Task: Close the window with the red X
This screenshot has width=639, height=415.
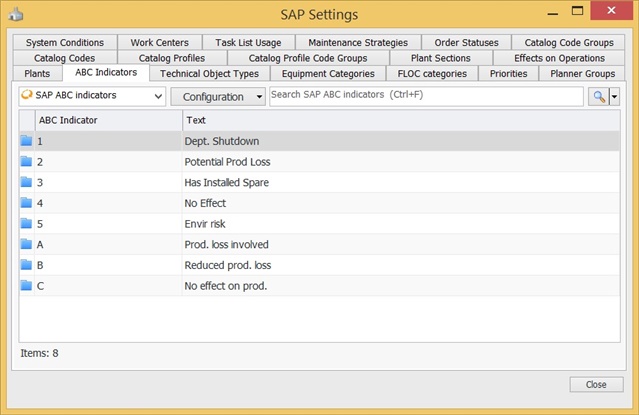Action: click(611, 11)
